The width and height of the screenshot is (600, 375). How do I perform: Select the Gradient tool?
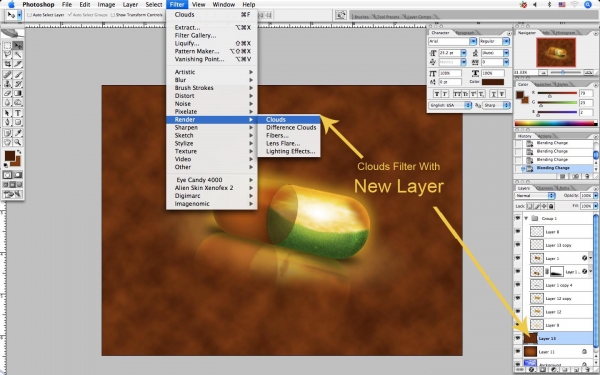pyautogui.click(x=18, y=93)
